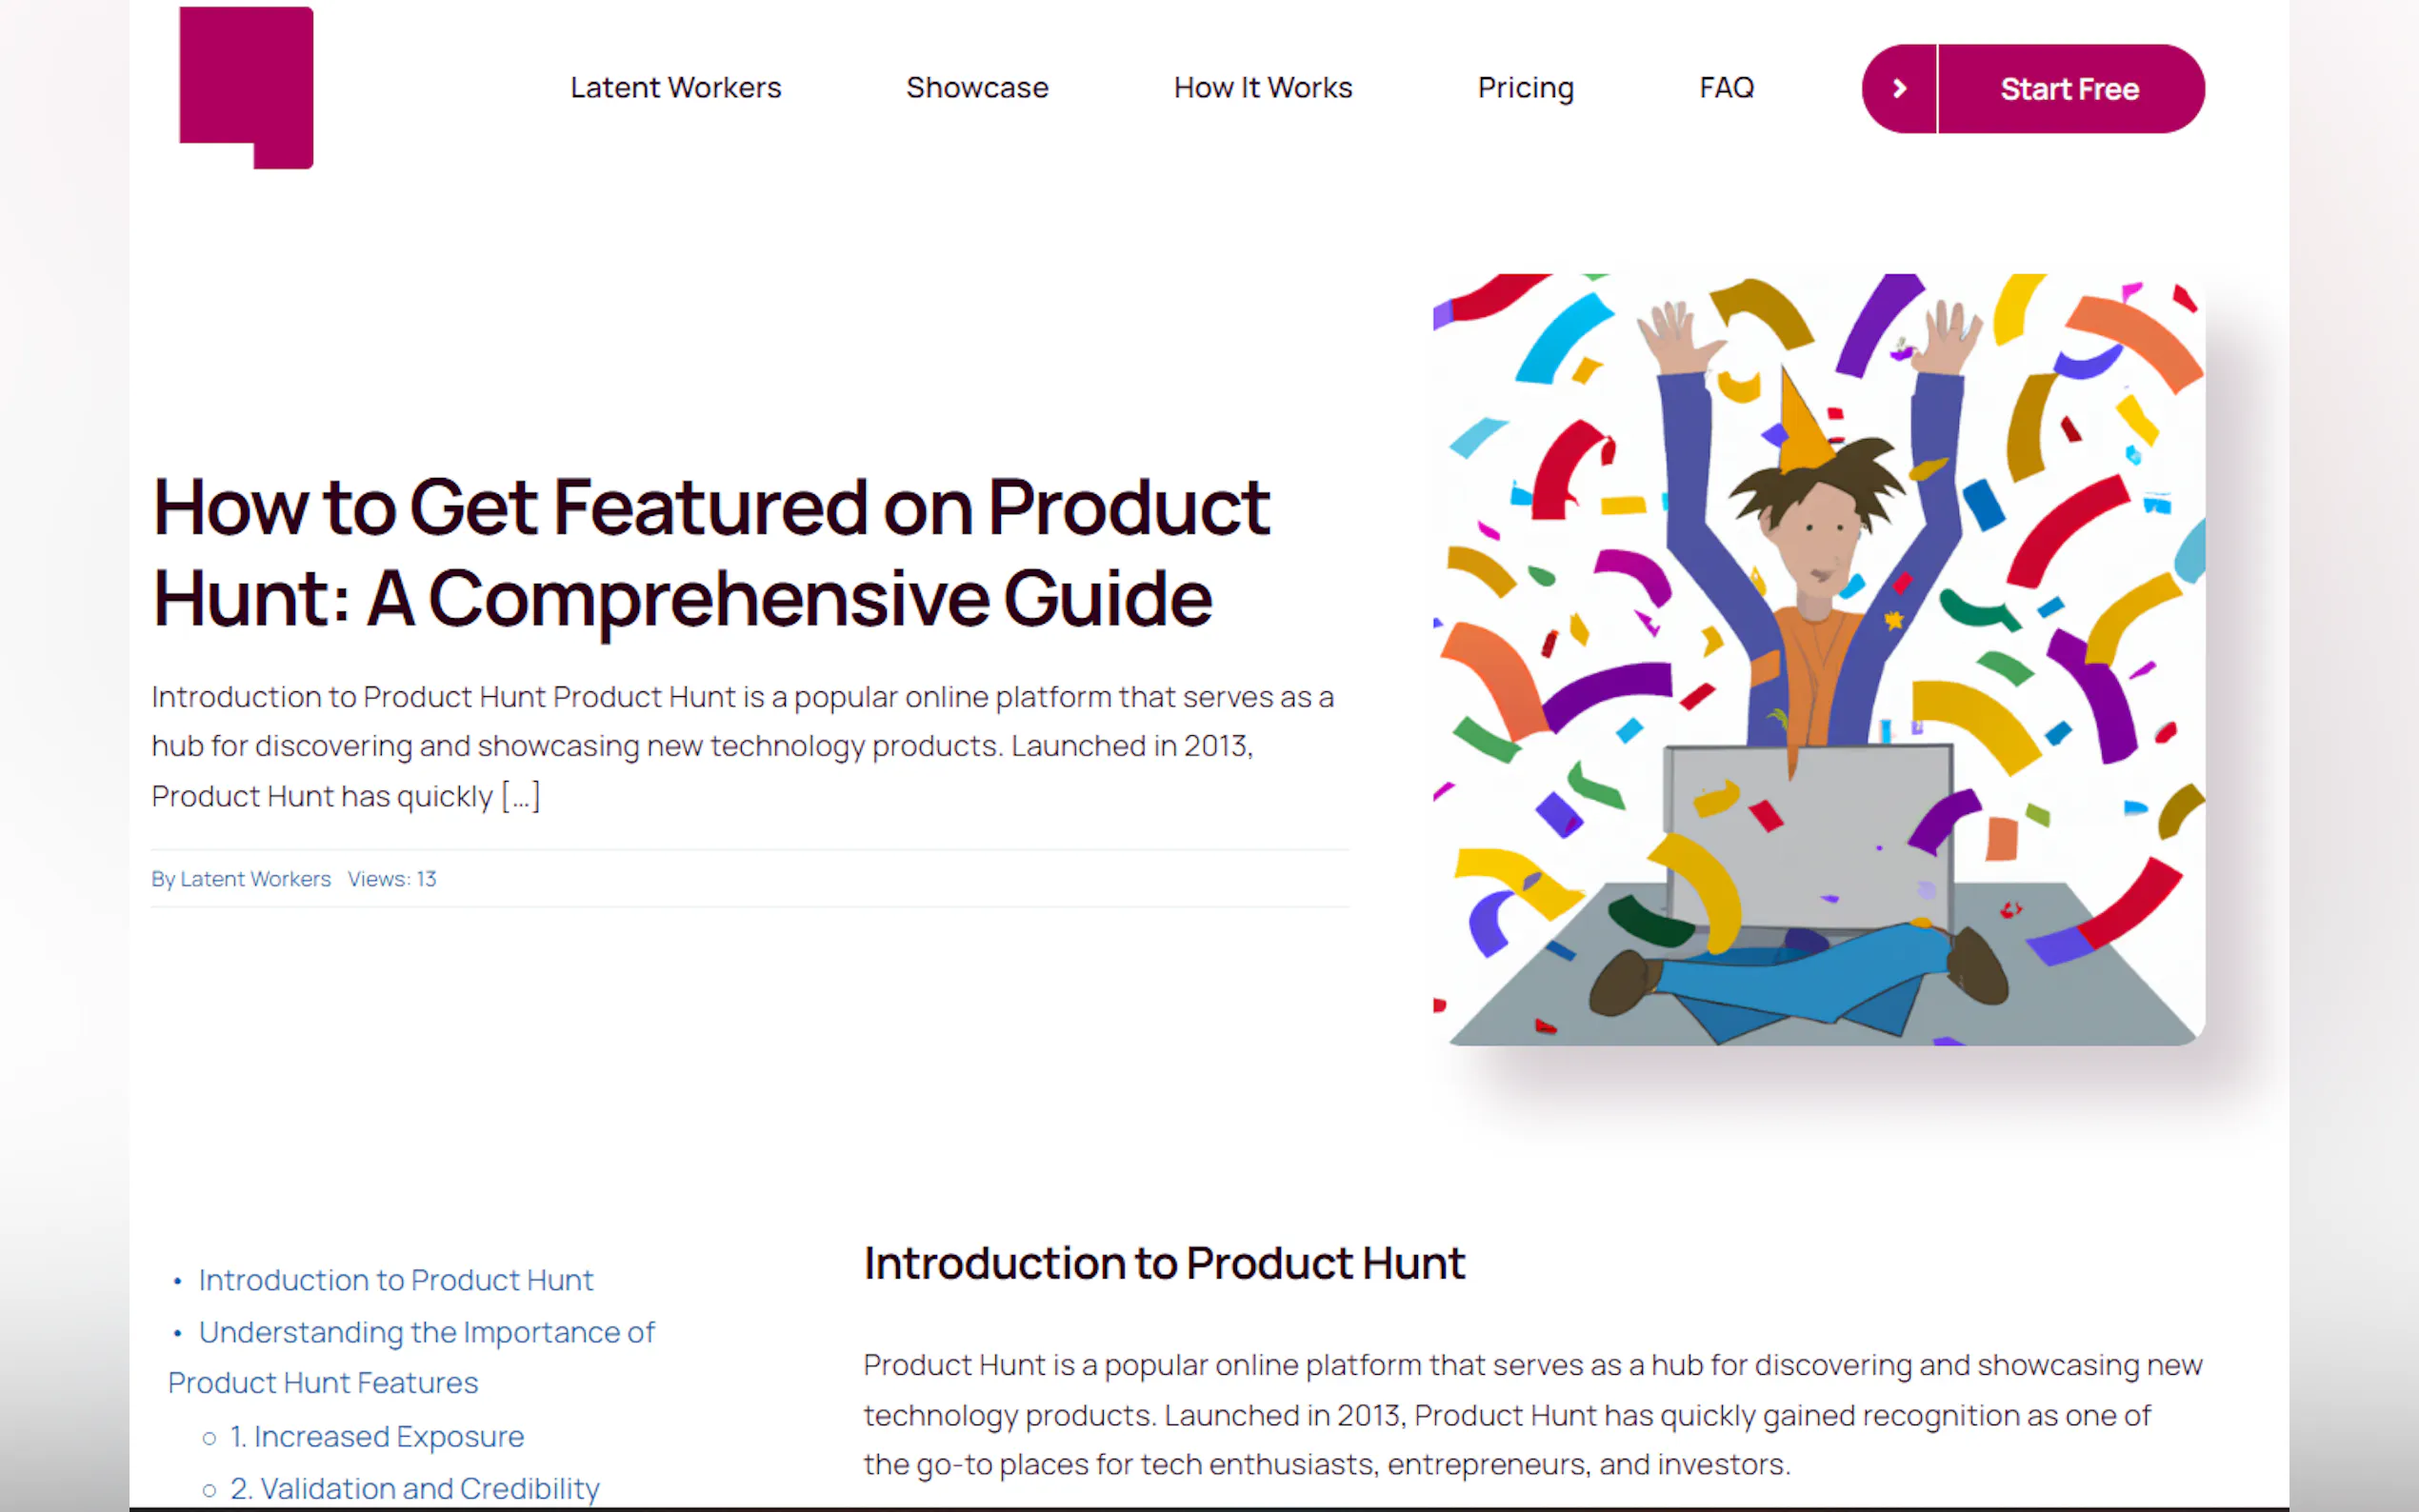Jump to Introduction to Product Hunt section
This screenshot has width=2419, height=1512.
tap(395, 1280)
